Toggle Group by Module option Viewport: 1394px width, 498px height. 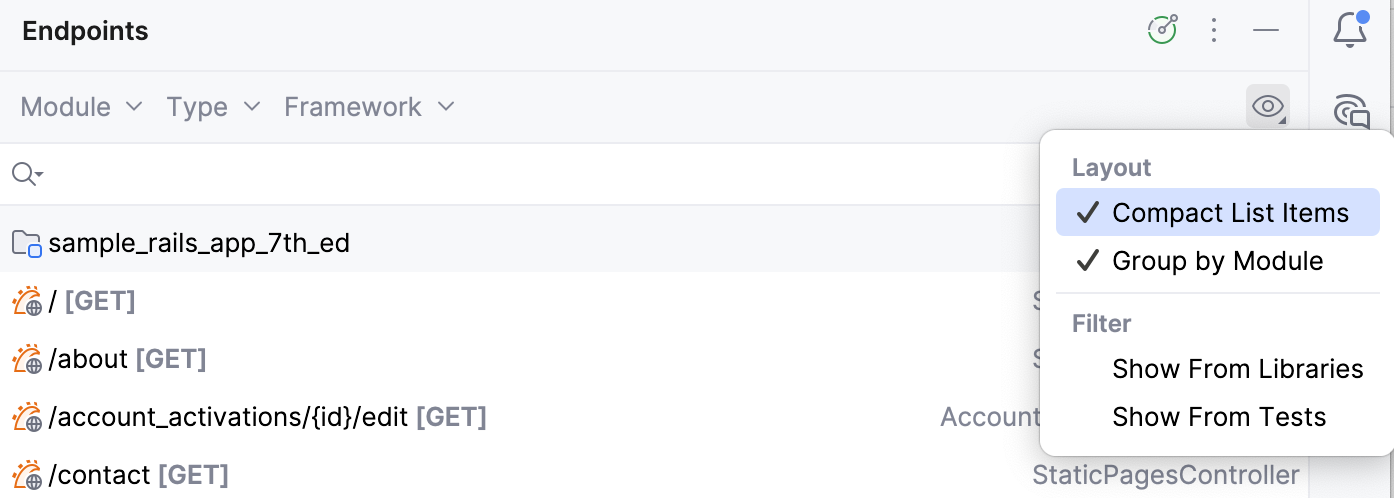1217,261
